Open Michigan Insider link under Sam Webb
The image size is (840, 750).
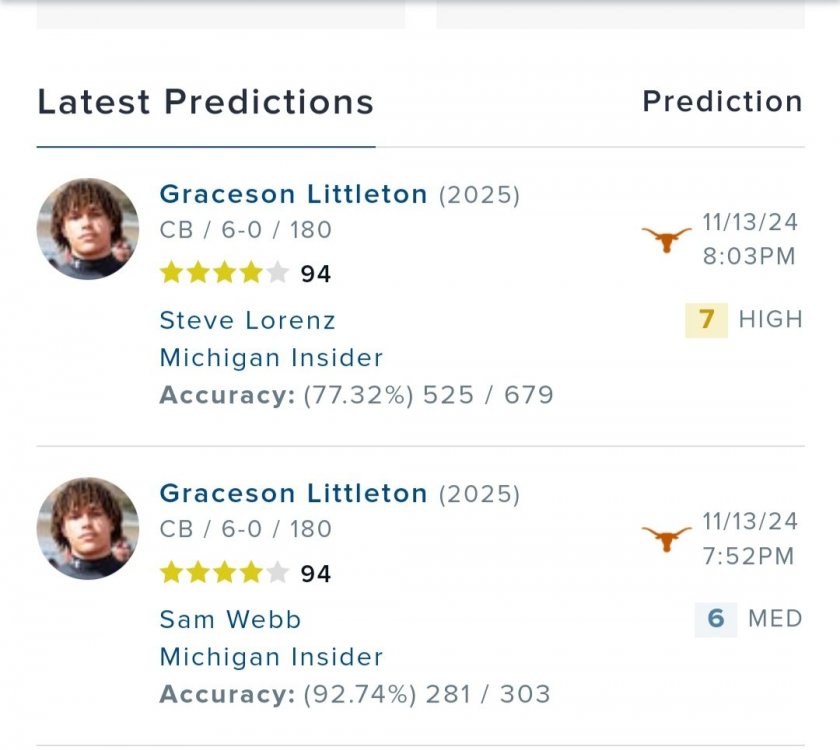[x=271, y=657]
